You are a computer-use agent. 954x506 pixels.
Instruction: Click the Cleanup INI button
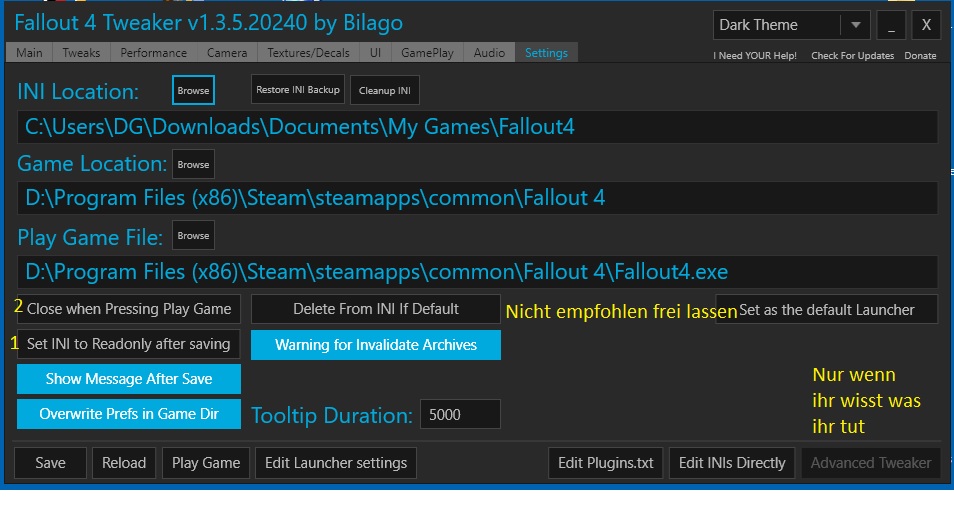385,90
